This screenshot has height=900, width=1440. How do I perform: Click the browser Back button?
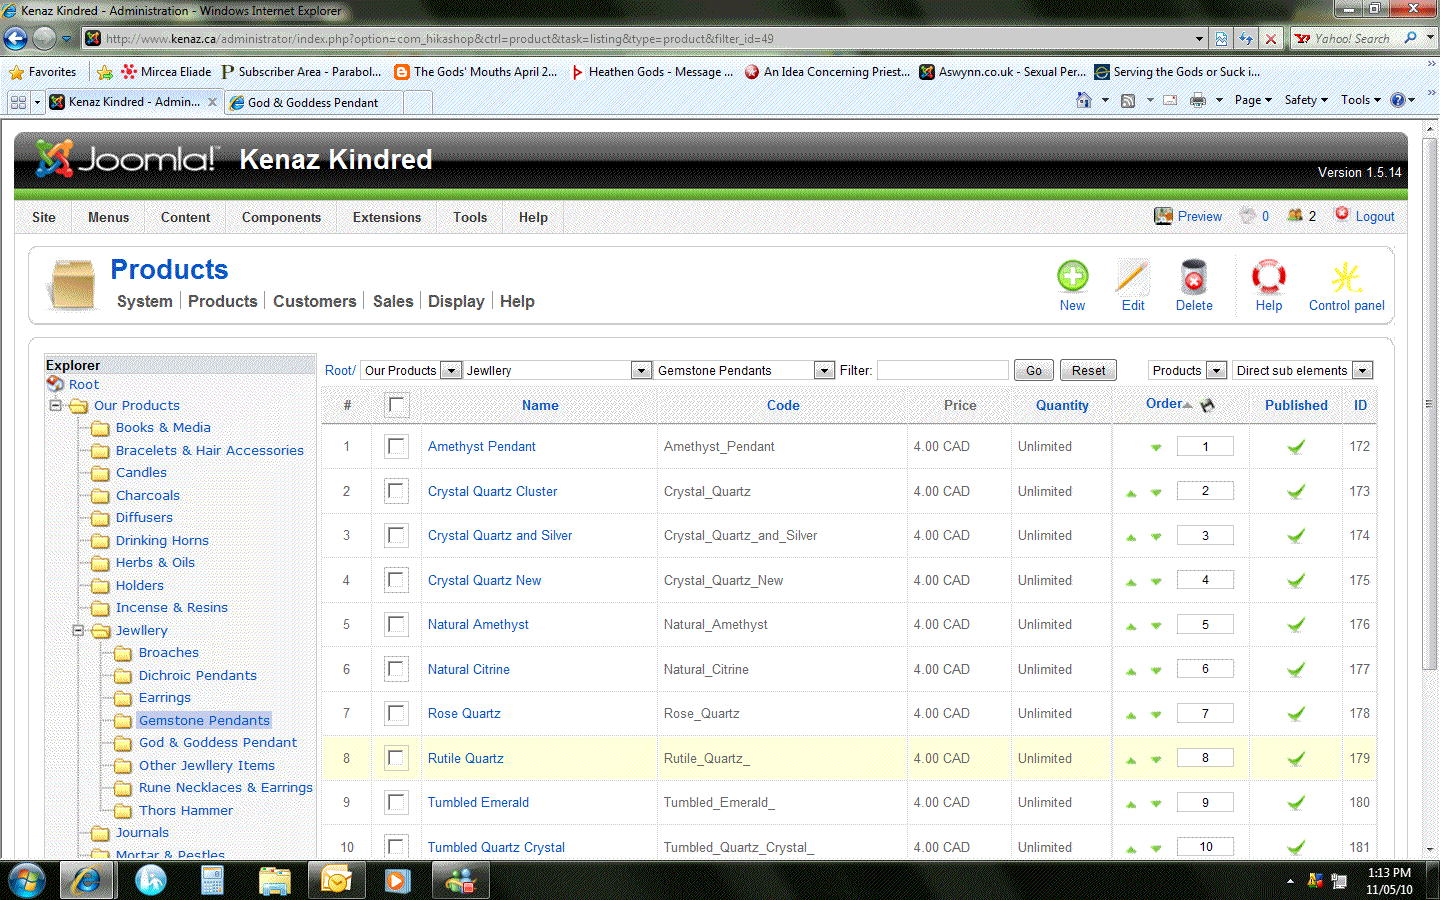click(16, 39)
